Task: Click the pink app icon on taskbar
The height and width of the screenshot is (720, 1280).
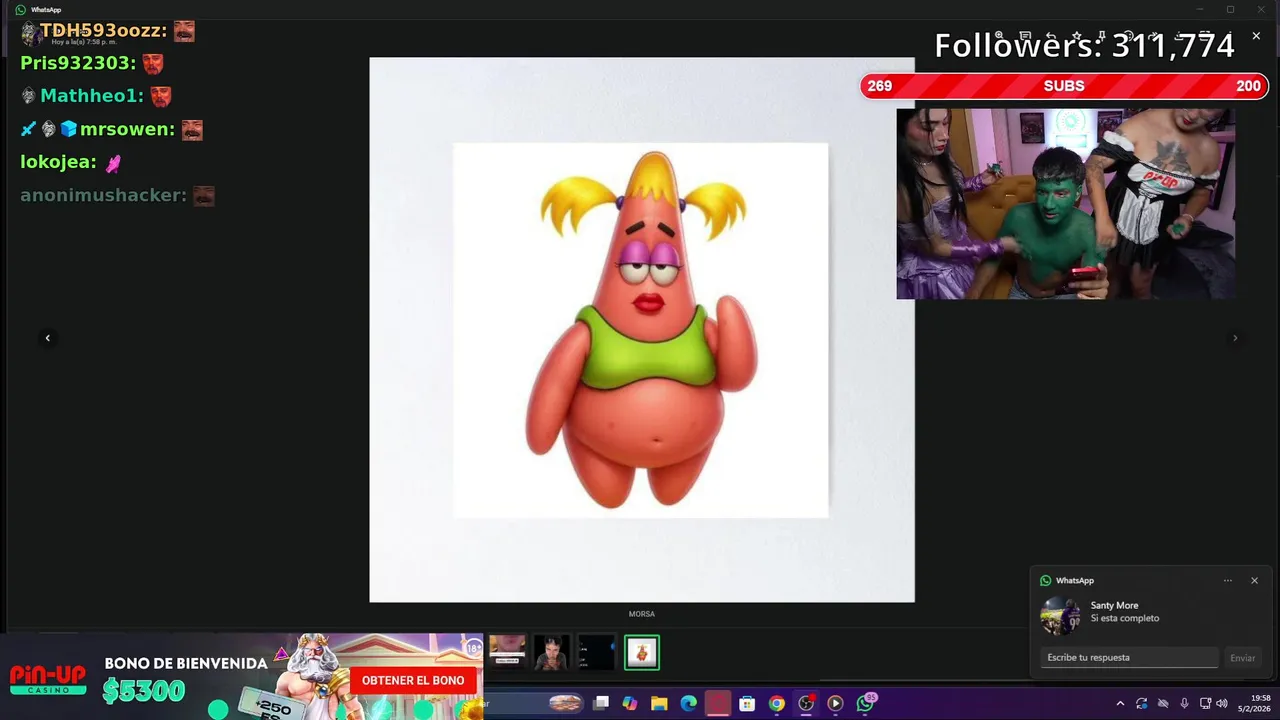Action: 718,704
